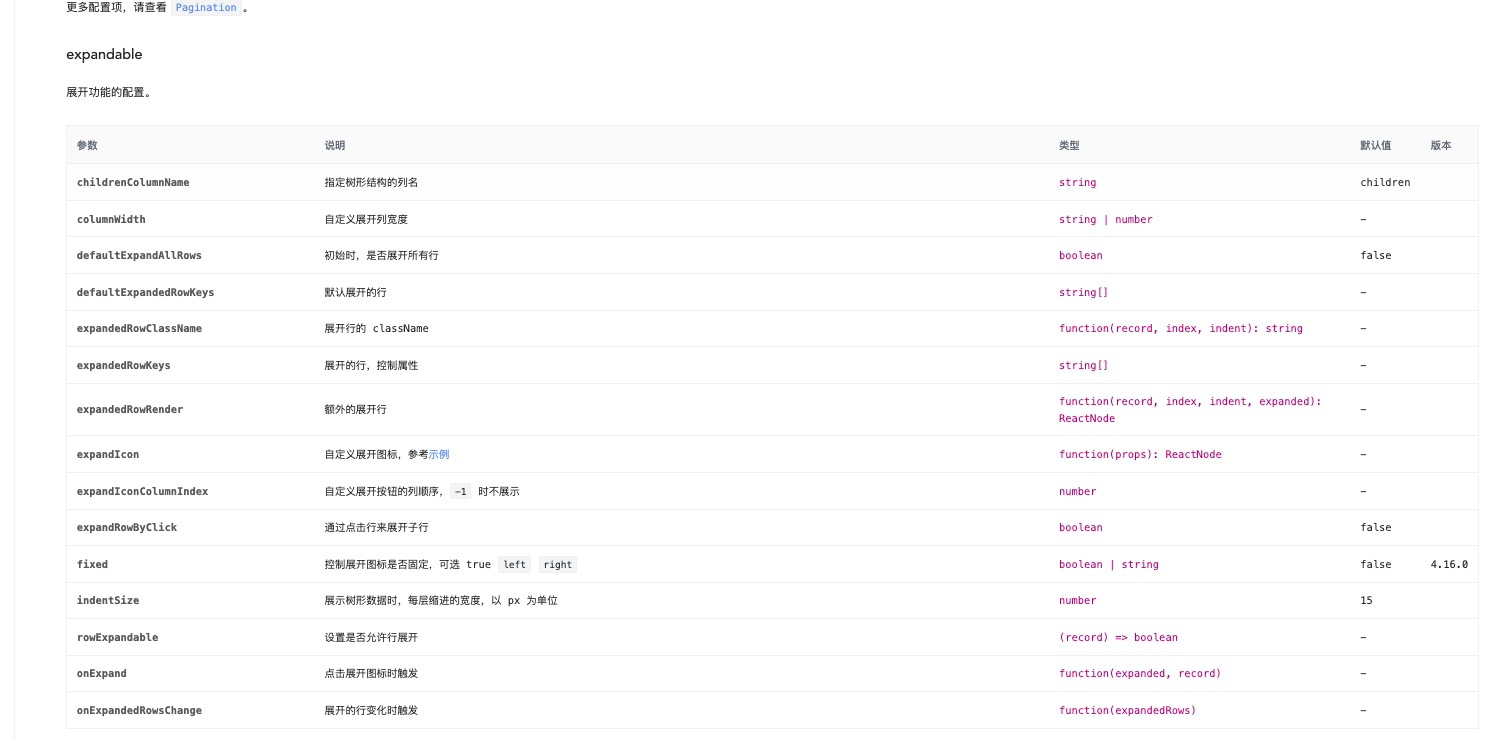Click the 'left' code tag
This screenshot has width=1498, height=739.
[x=514, y=564]
